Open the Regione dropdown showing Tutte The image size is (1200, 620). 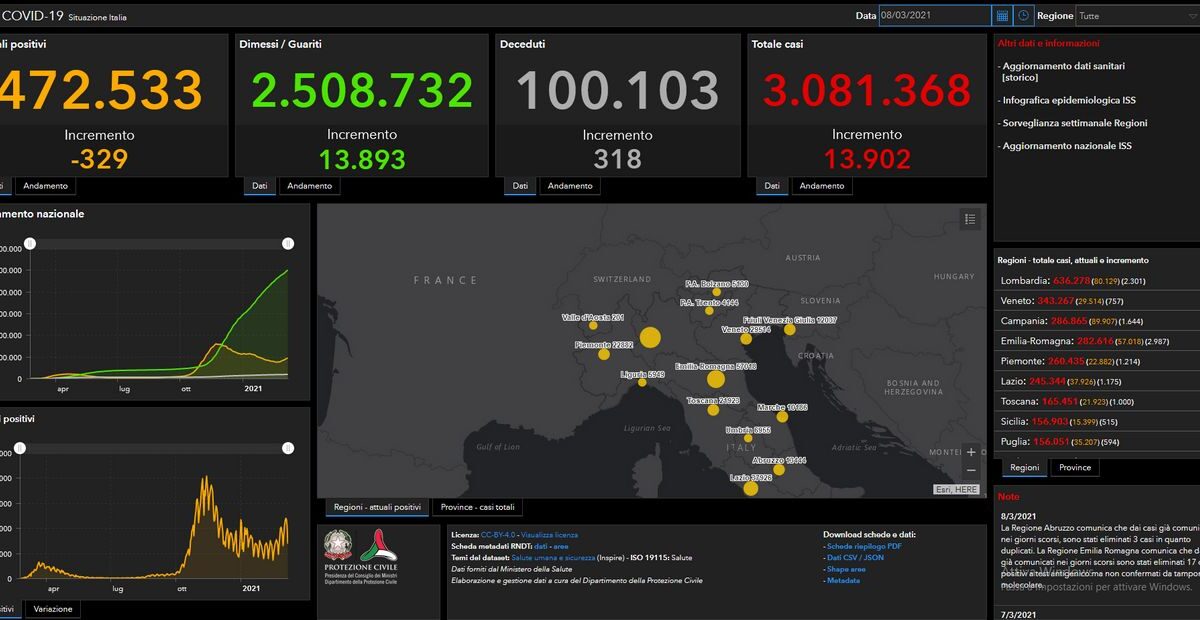tap(1137, 16)
